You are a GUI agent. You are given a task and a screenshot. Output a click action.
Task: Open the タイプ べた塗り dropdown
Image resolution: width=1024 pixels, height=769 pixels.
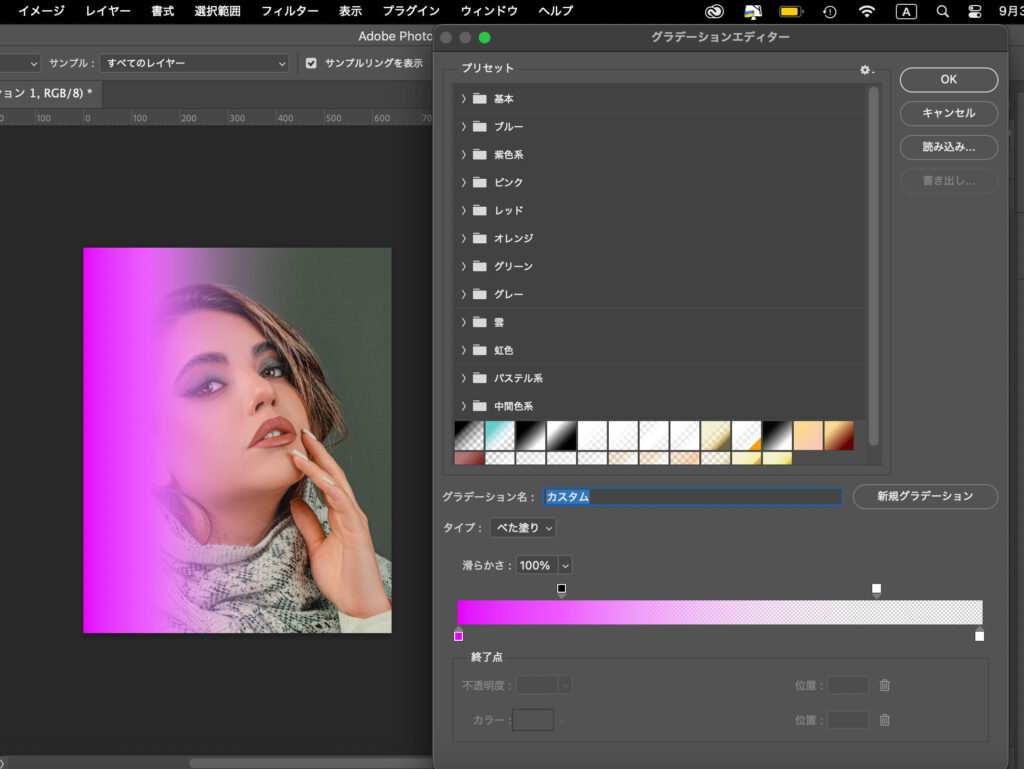[523, 527]
